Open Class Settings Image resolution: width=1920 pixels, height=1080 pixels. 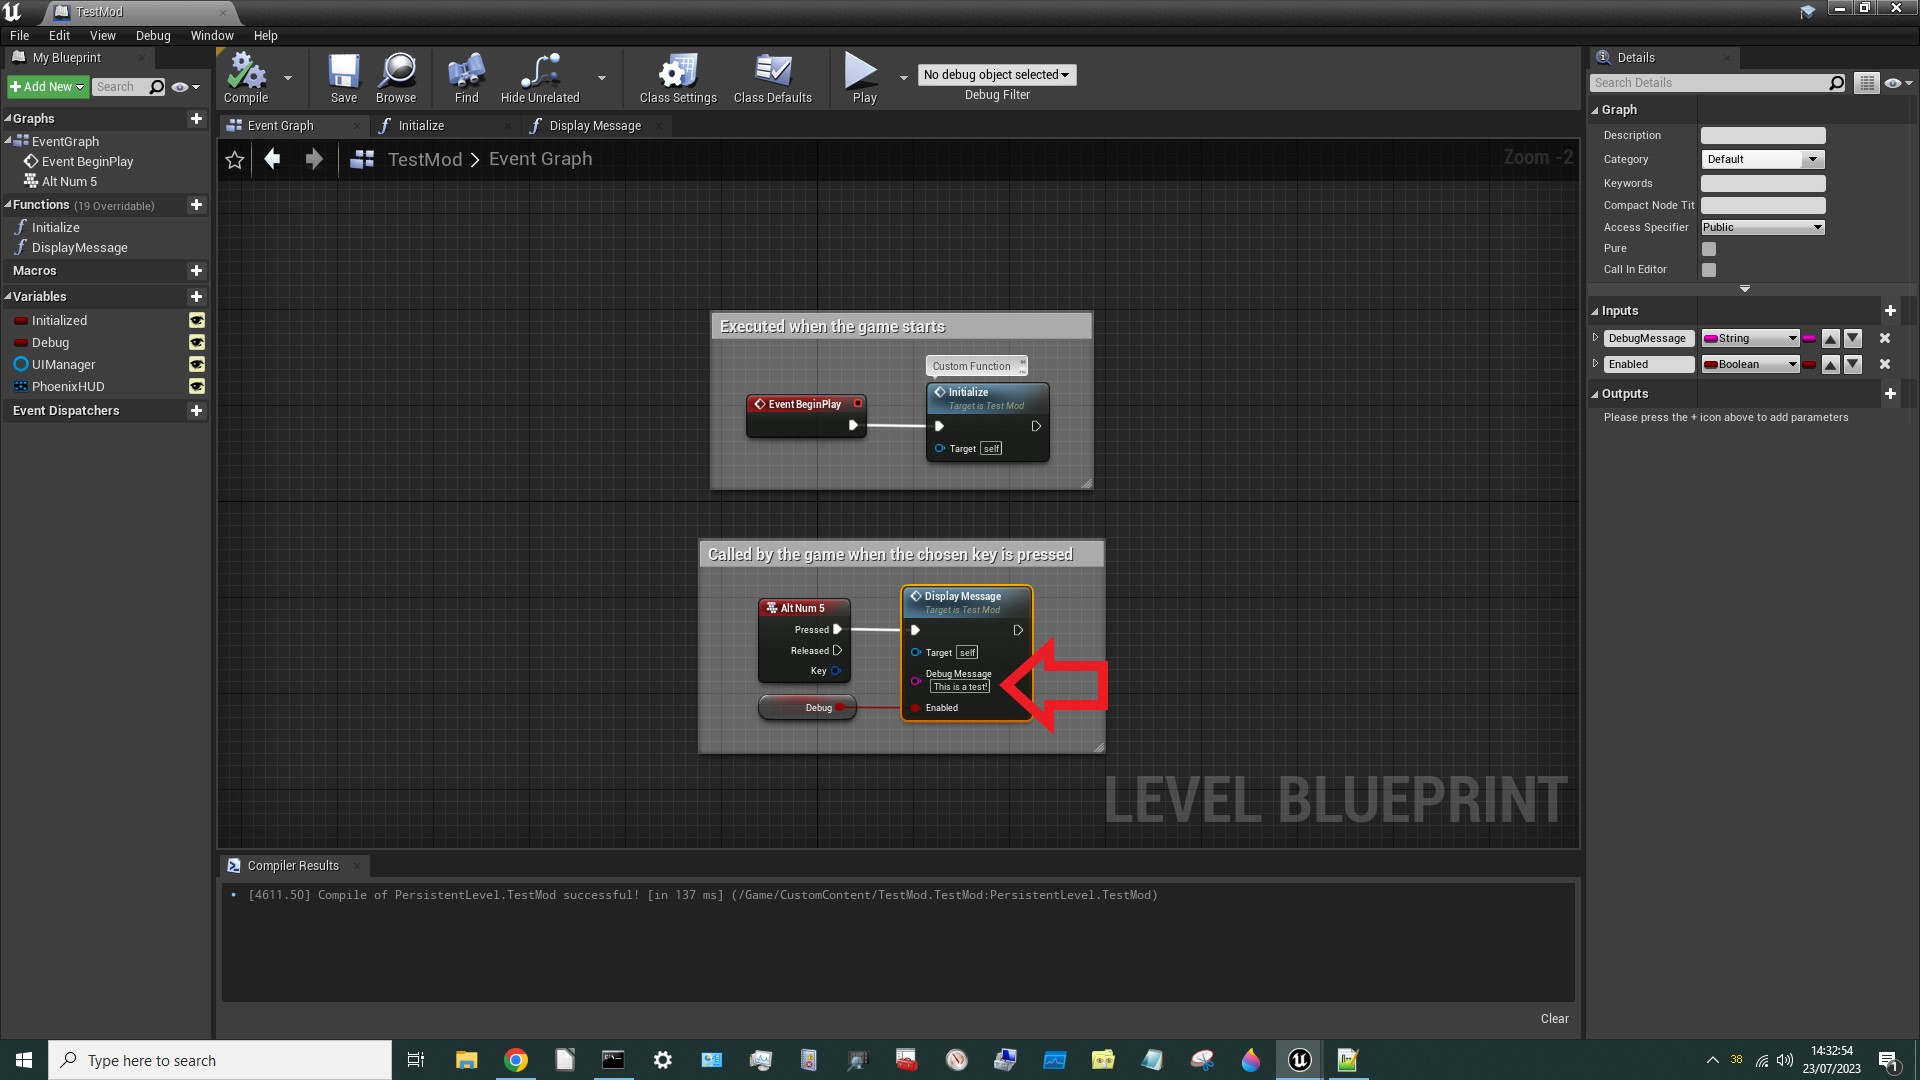click(678, 78)
